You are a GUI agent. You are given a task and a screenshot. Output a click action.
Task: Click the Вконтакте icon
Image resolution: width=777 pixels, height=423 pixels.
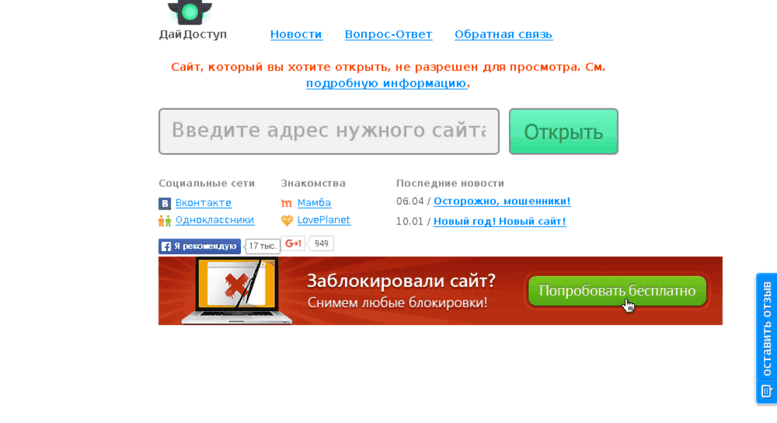point(165,203)
